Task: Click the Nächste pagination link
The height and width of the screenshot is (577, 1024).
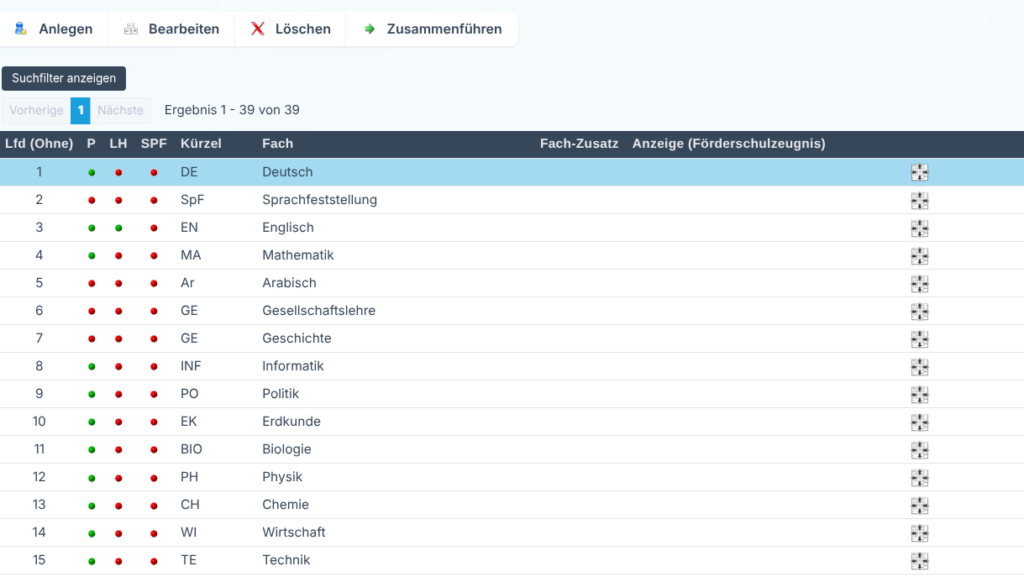Action: [x=120, y=110]
